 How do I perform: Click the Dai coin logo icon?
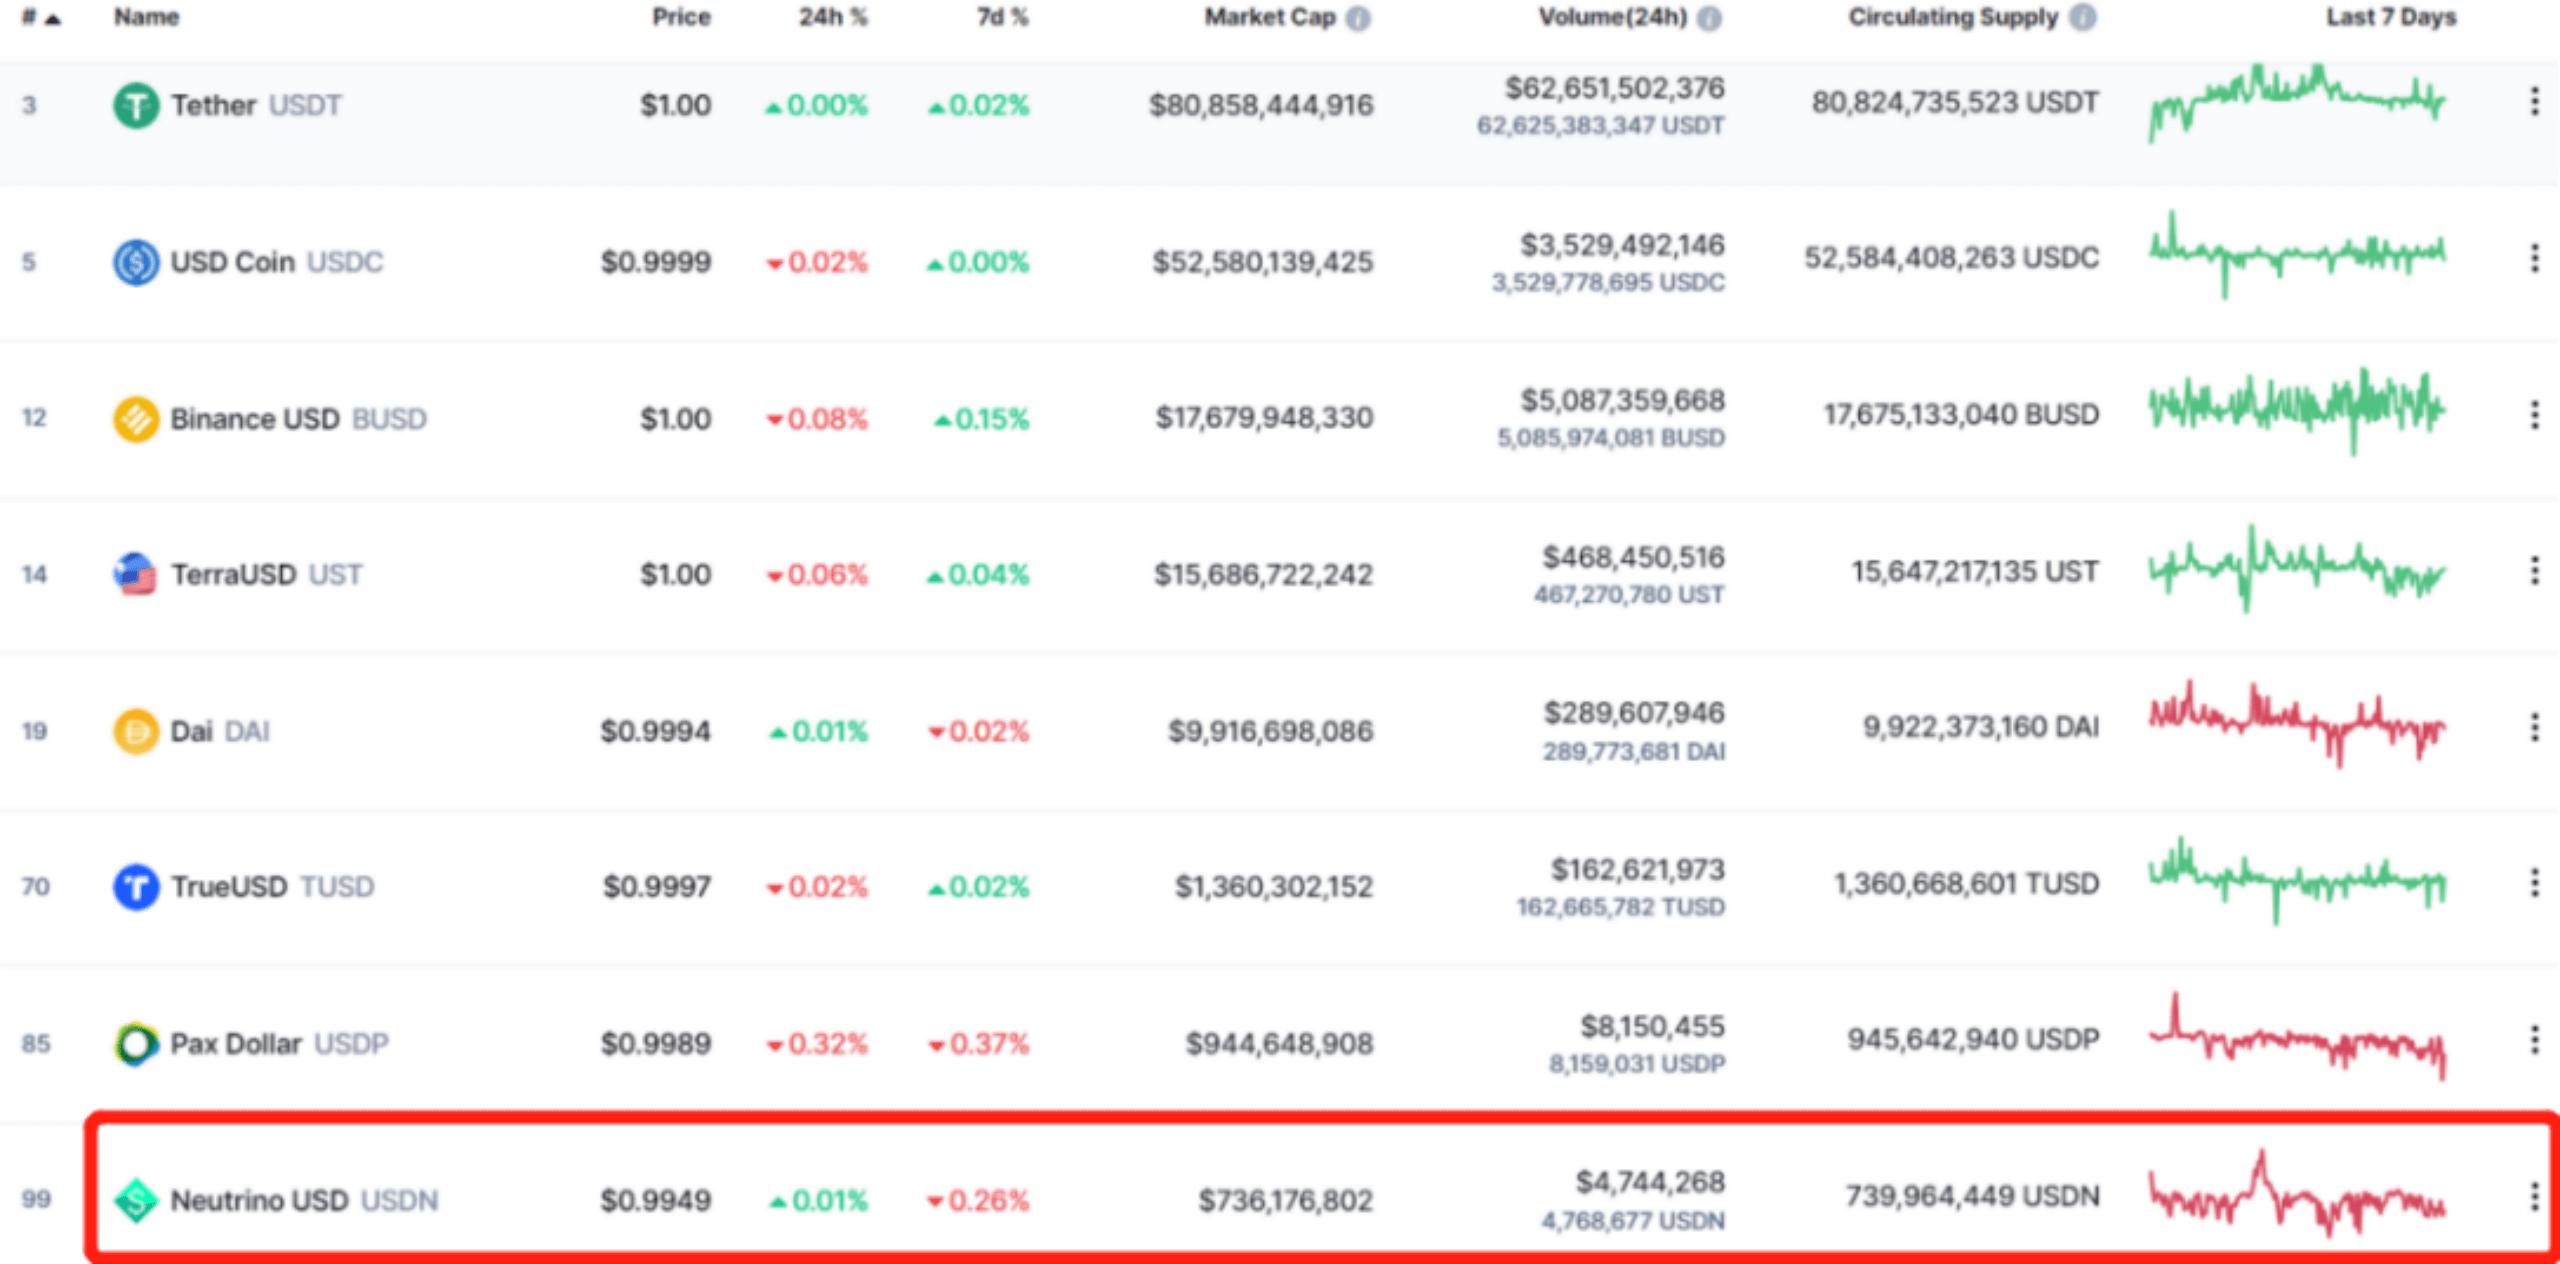(x=136, y=731)
